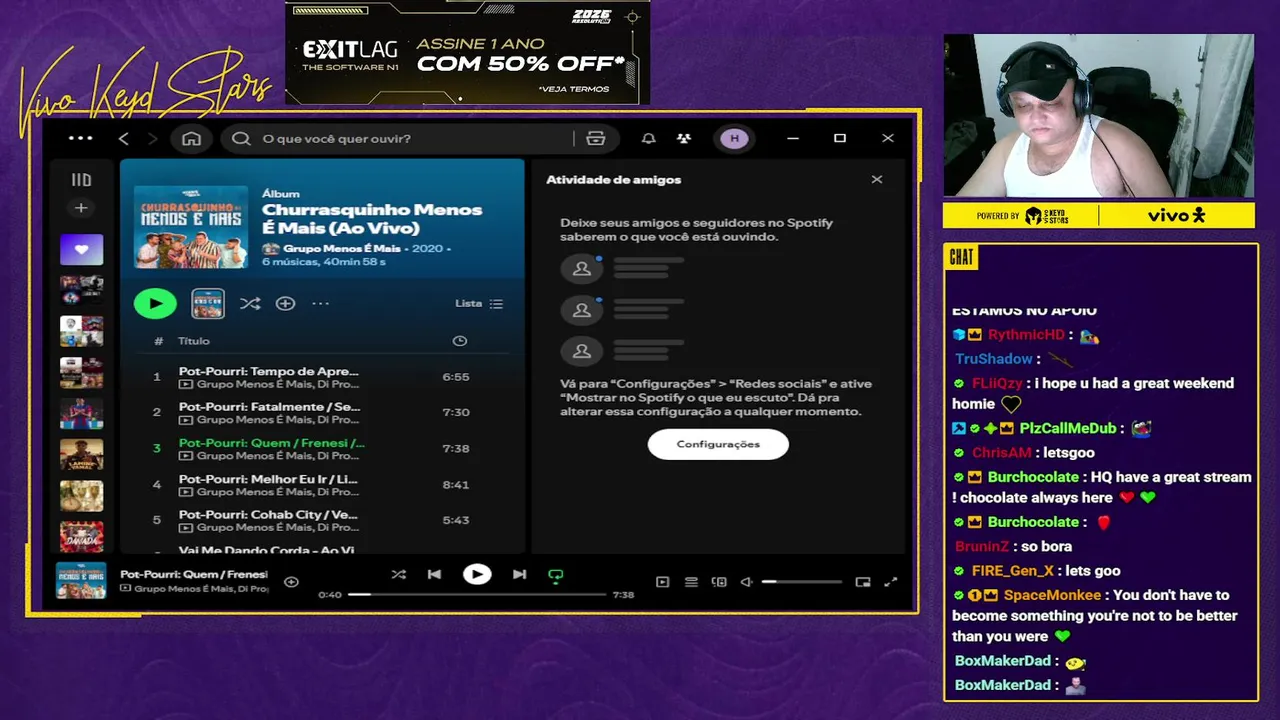Viewport: 1280px width, 720px height.
Task: Click chat user 'SpaceMonkee' name
Action: coord(1052,595)
